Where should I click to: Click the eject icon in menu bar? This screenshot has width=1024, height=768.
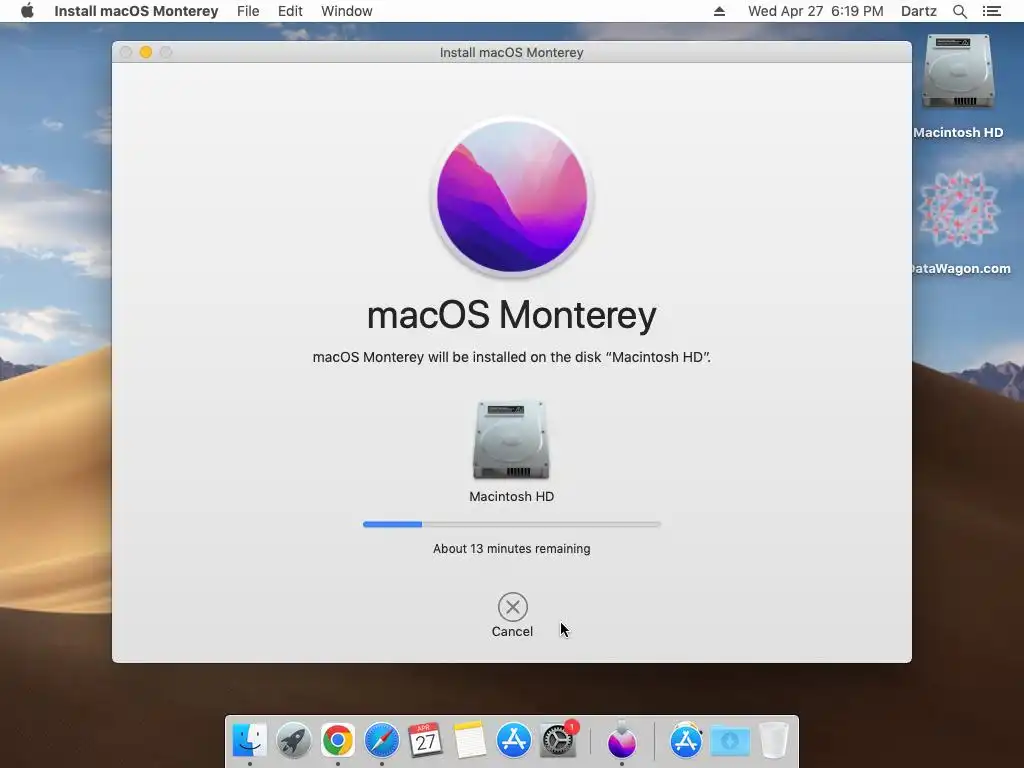point(719,11)
